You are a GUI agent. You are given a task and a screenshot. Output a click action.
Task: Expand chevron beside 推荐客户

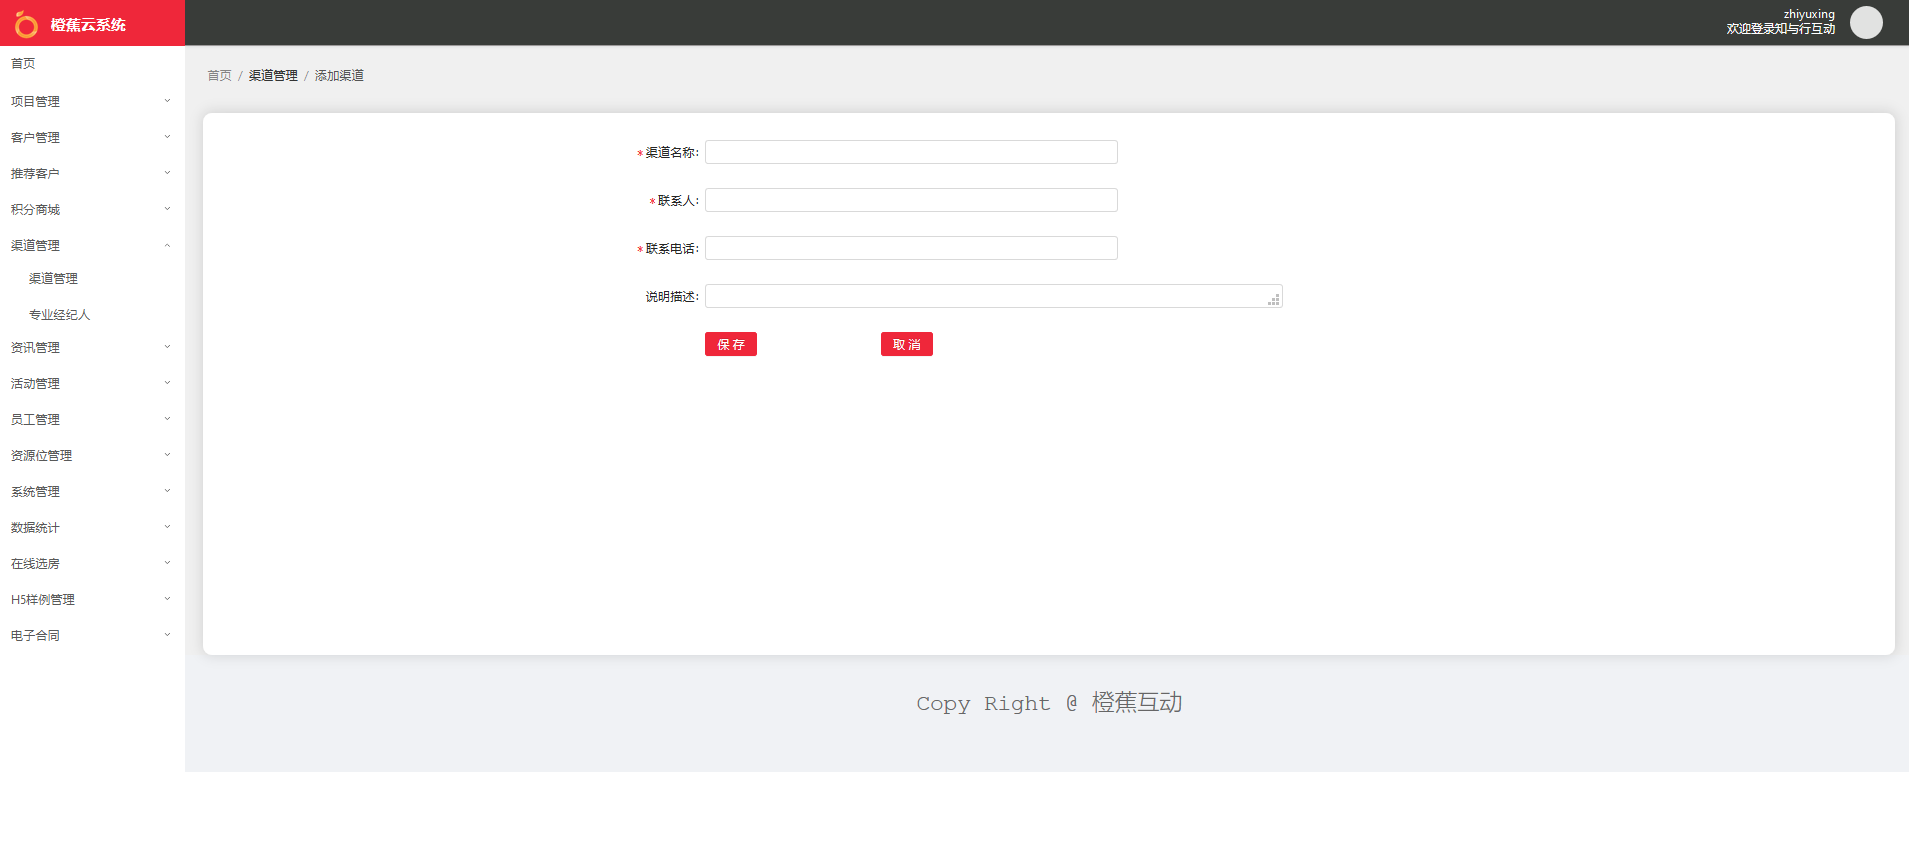tap(167, 173)
